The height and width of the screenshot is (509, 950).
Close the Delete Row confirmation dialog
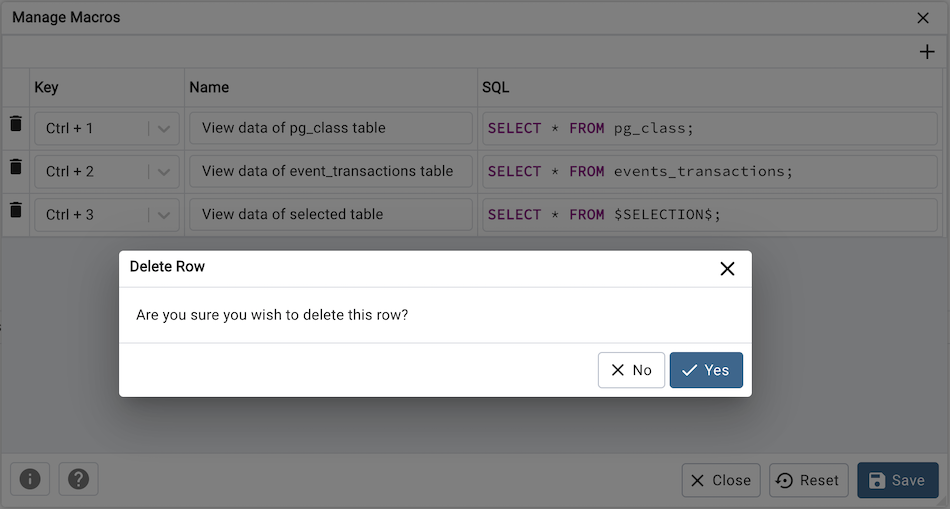pos(727,268)
